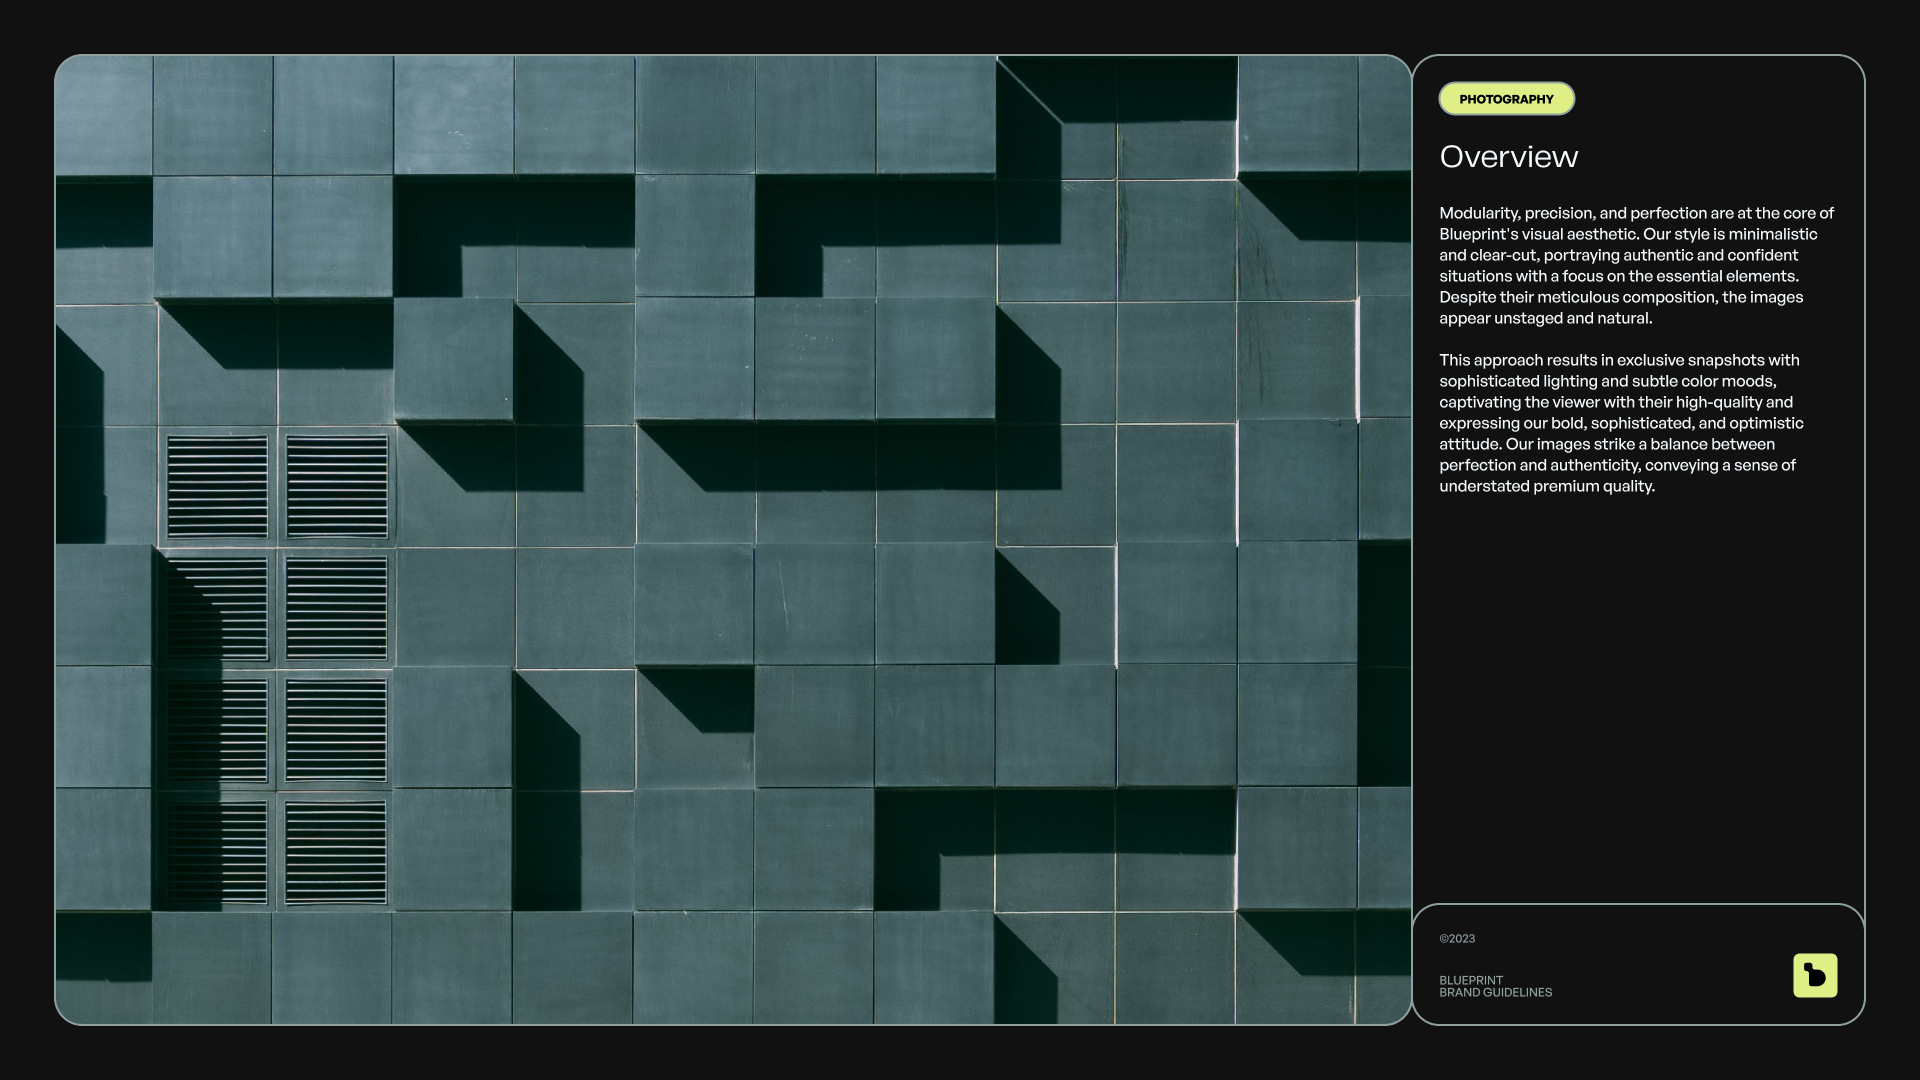1920x1080 pixels.
Task: Click second-row right ventilation grille
Action: coord(336,608)
